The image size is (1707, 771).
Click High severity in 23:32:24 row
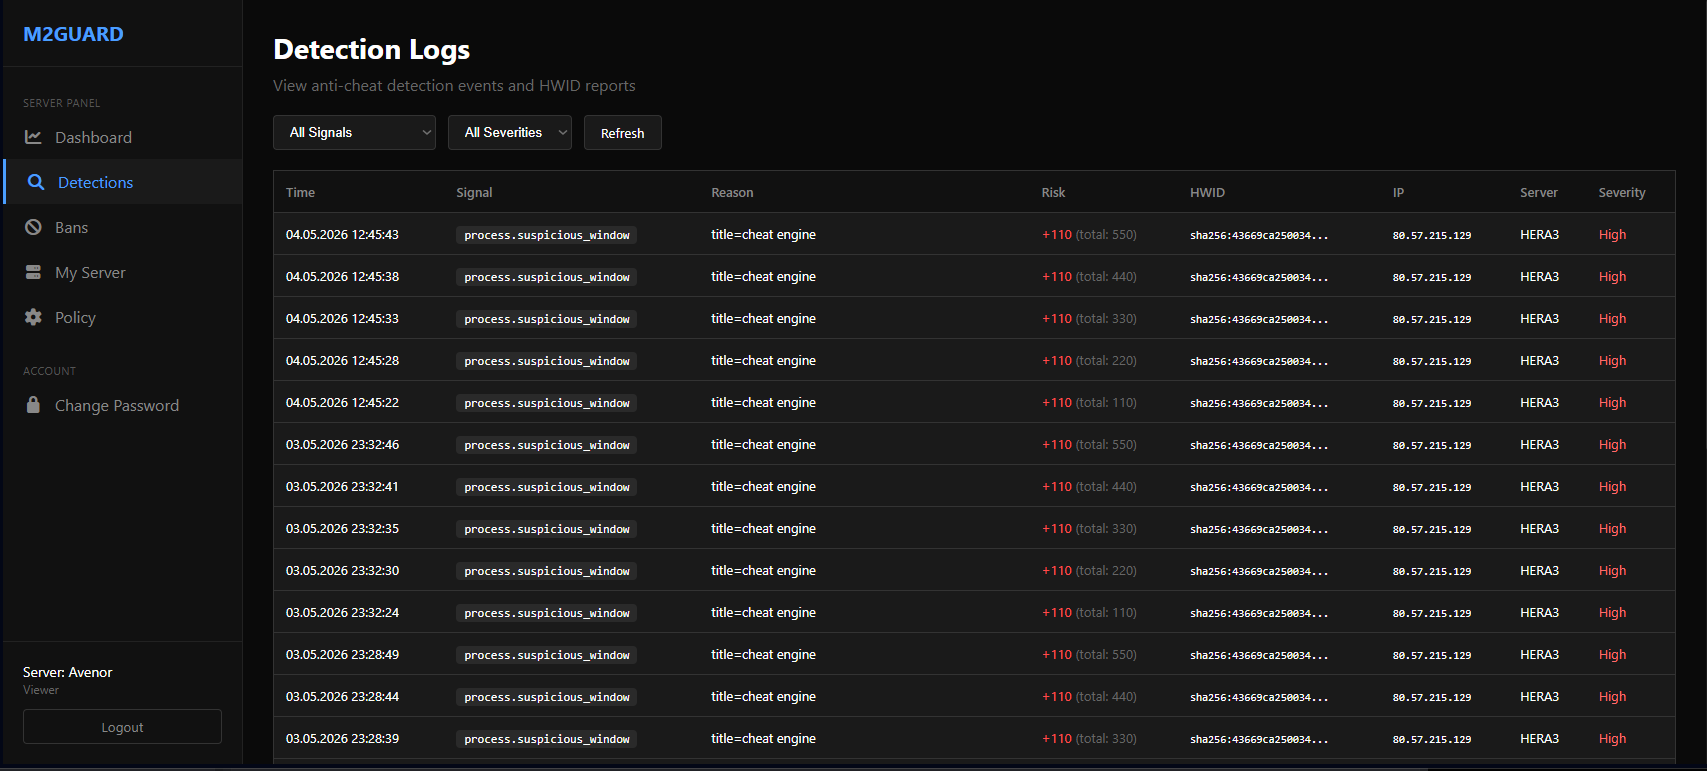1612,612
